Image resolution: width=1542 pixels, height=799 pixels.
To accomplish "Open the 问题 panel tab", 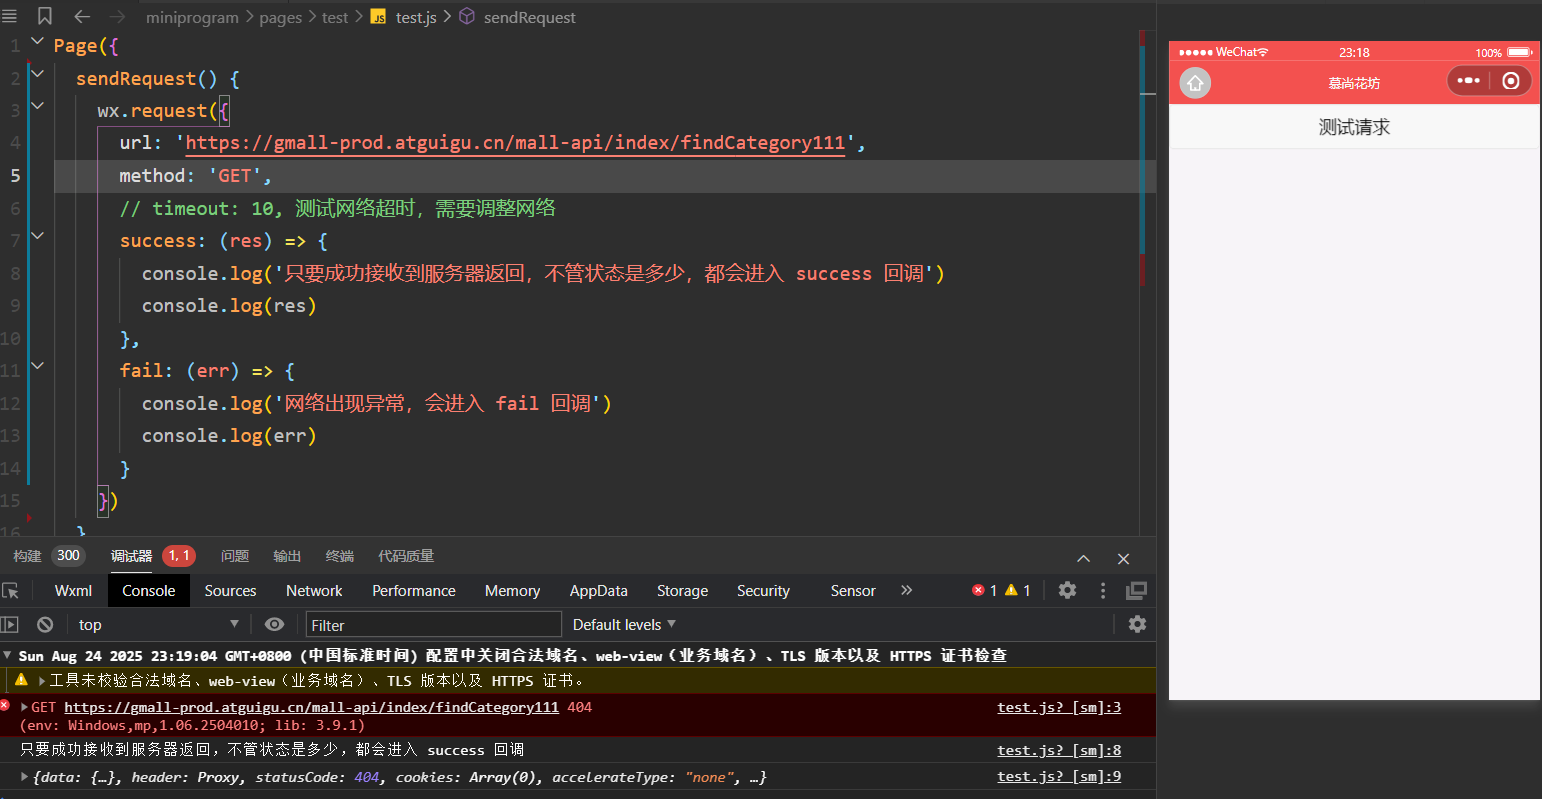I will [x=235, y=556].
